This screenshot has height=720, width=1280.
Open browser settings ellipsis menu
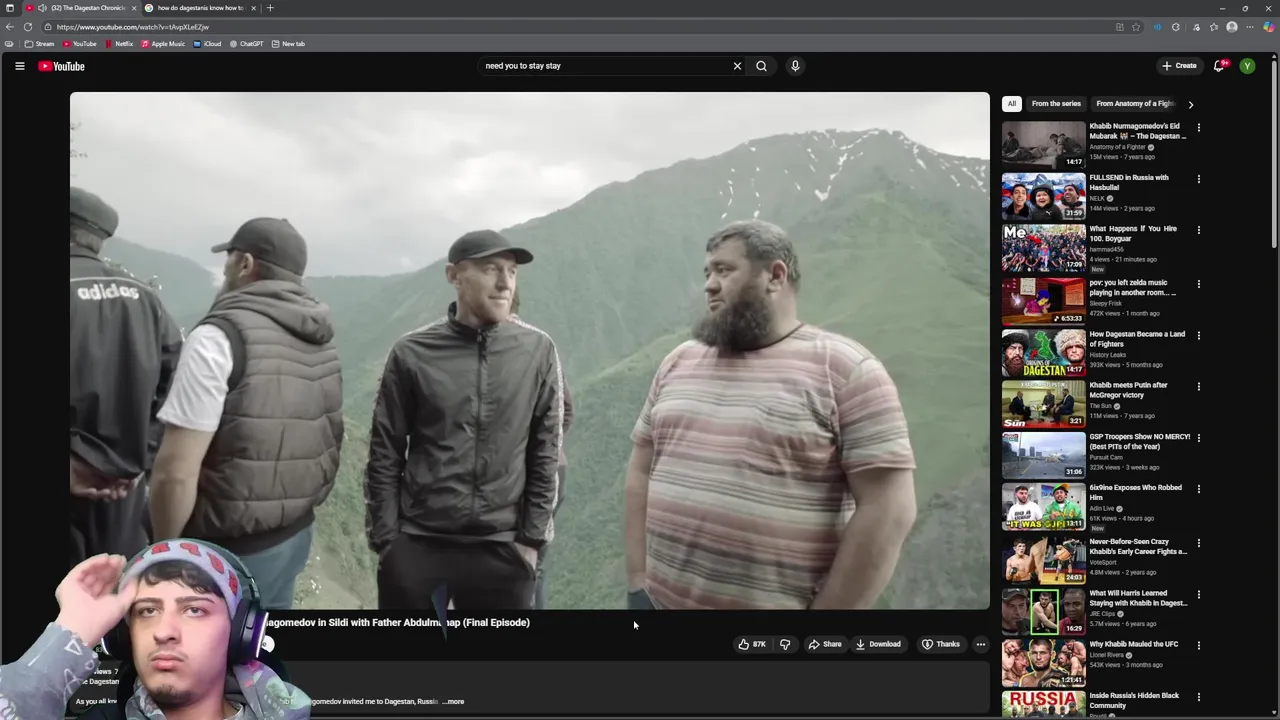pos(1250,27)
